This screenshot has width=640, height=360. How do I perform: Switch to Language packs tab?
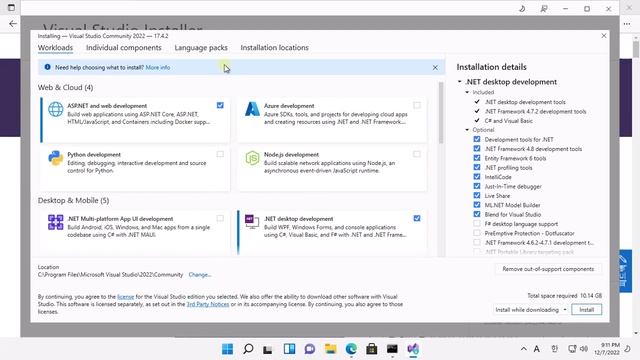(x=201, y=48)
